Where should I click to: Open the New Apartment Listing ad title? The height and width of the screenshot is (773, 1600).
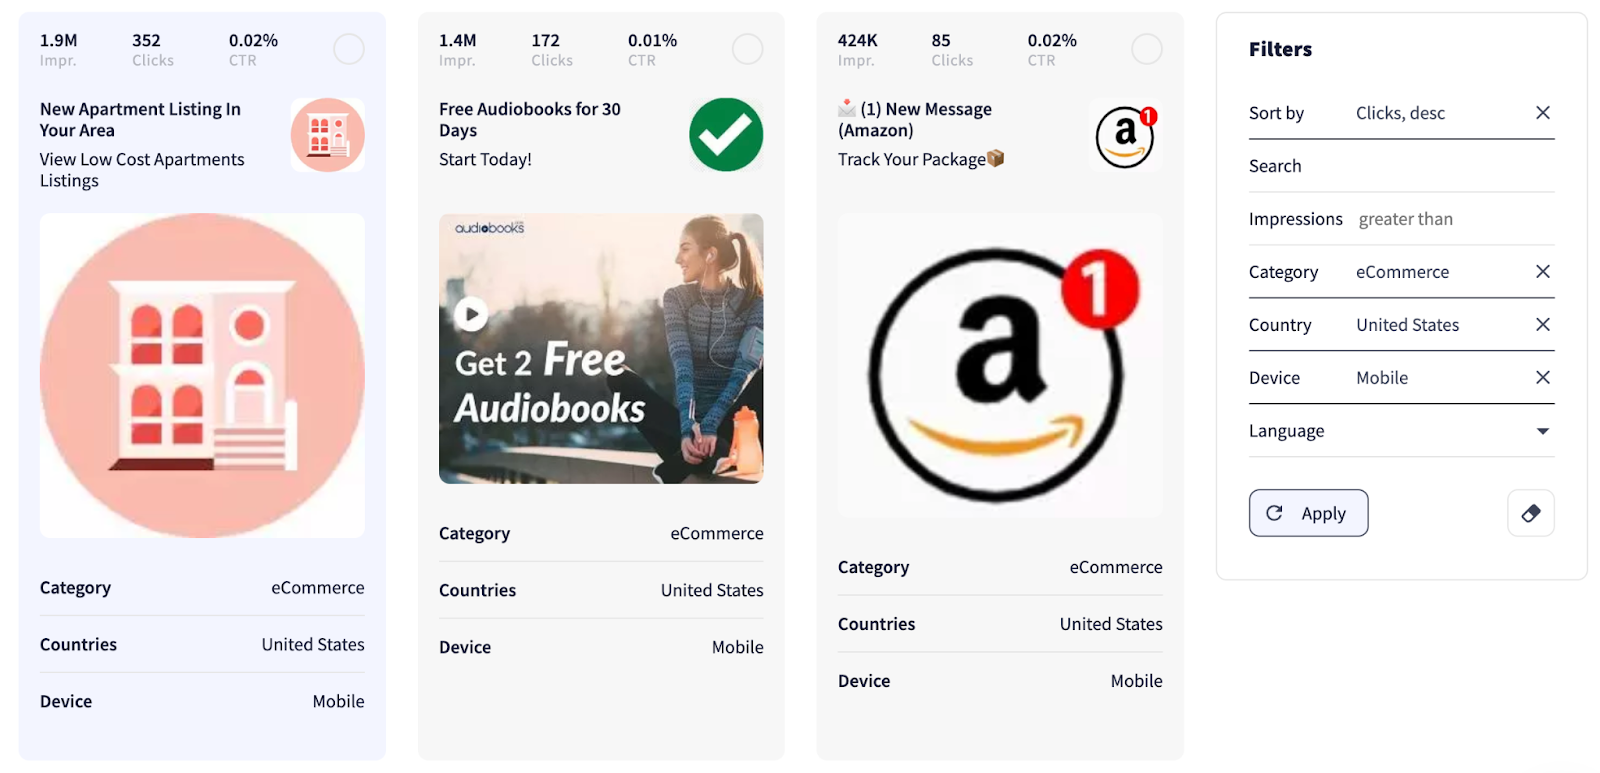tap(140, 120)
